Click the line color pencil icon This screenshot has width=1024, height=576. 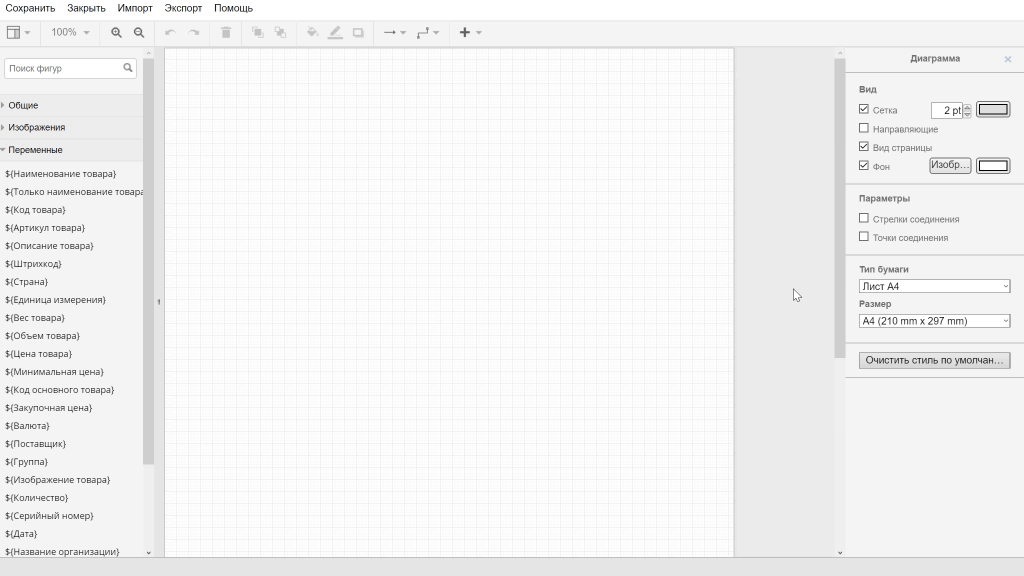click(x=335, y=33)
